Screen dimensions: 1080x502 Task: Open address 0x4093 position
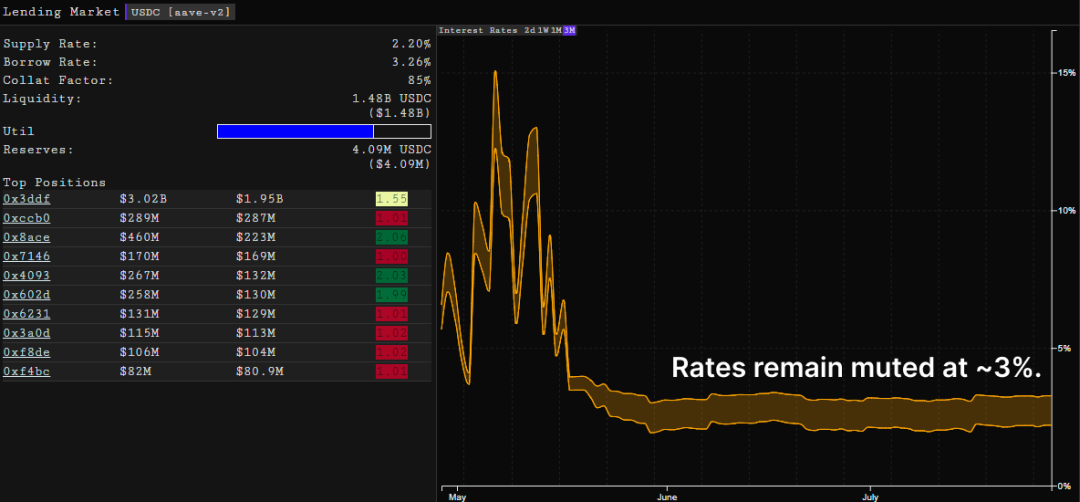click(26, 275)
